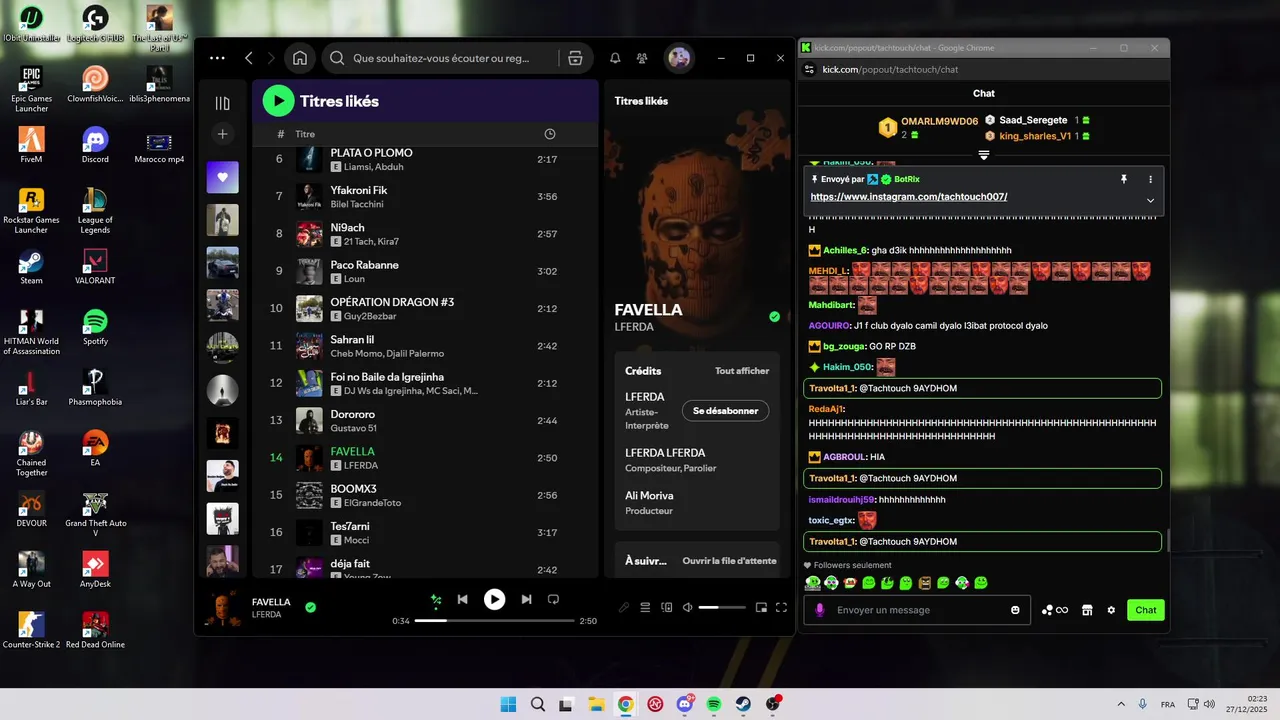Skip to next track in Spotify

[526, 599]
